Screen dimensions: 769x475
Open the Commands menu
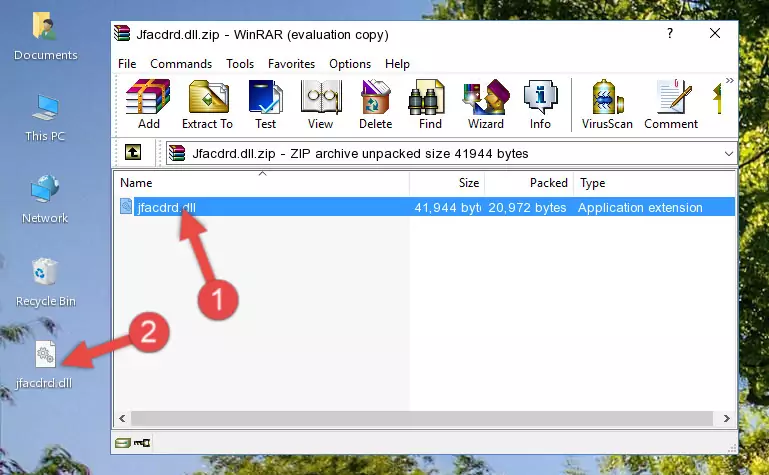click(x=181, y=64)
